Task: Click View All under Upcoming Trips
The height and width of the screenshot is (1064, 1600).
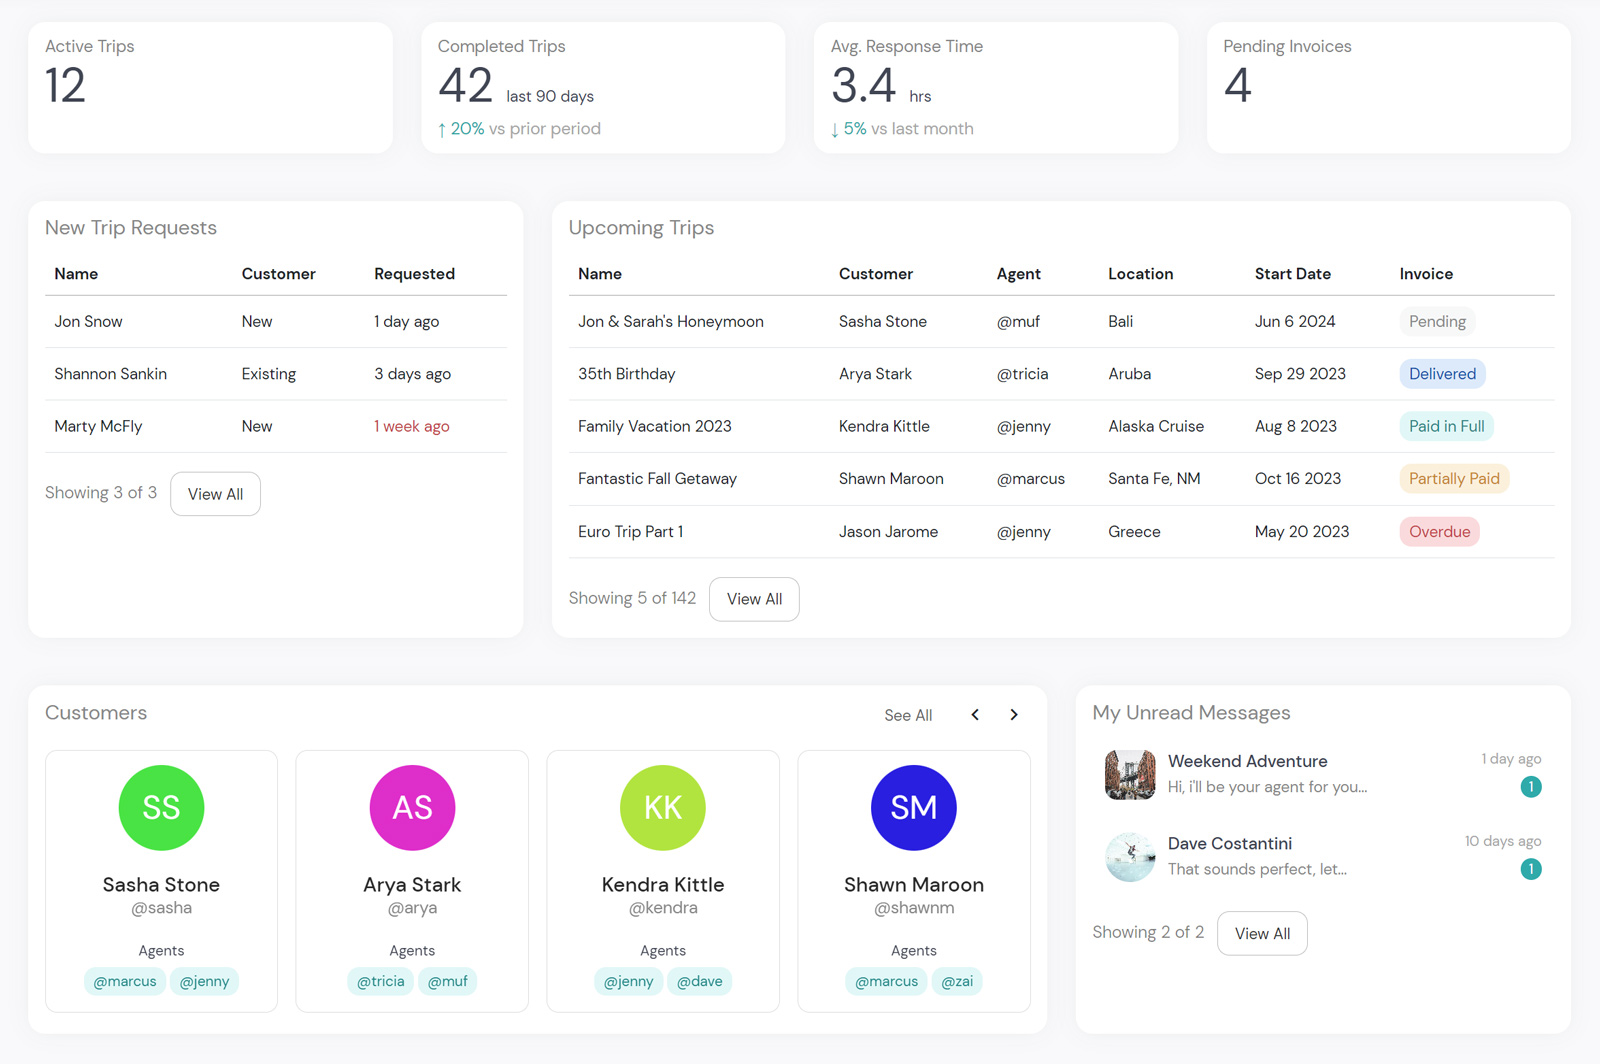Action: click(754, 599)
